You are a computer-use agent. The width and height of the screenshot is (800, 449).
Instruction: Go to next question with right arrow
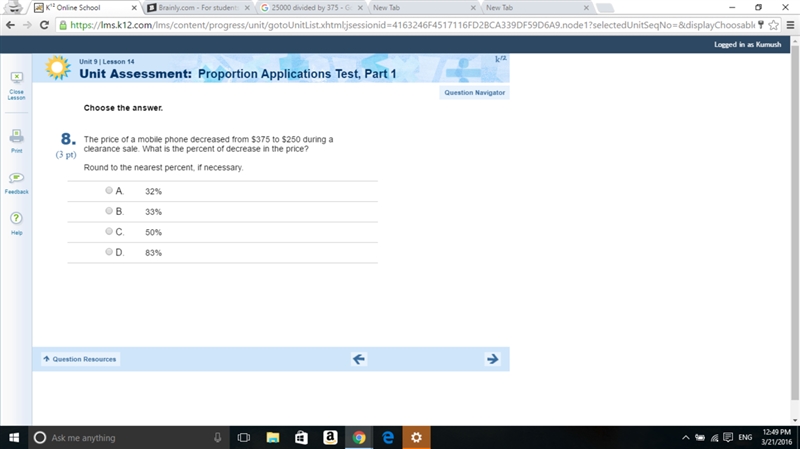[x=492, y=359]
